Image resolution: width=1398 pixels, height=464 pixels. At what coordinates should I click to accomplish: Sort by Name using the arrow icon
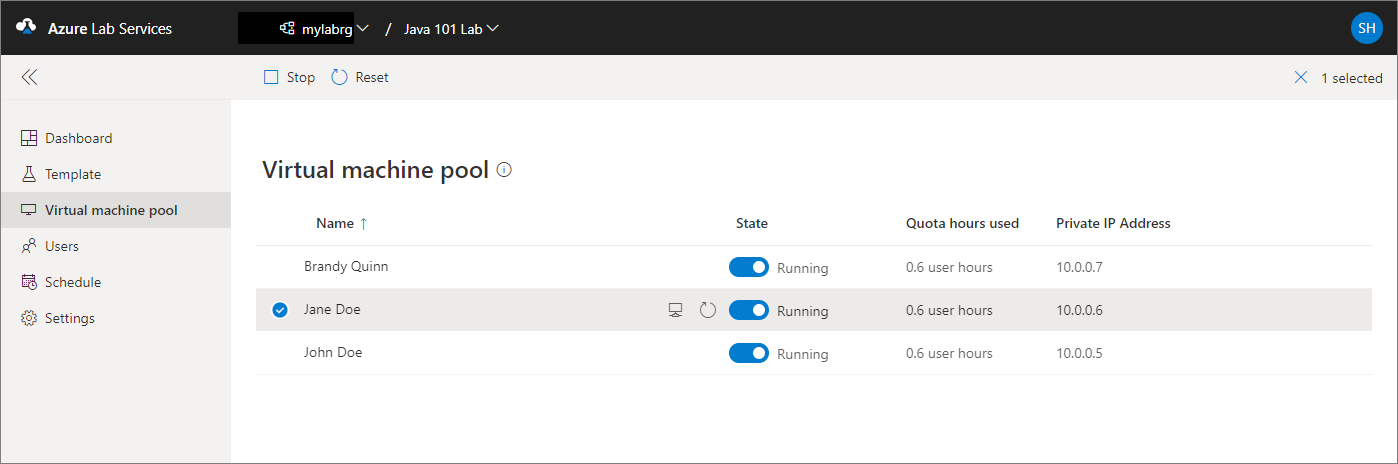[x=363, y=224]
